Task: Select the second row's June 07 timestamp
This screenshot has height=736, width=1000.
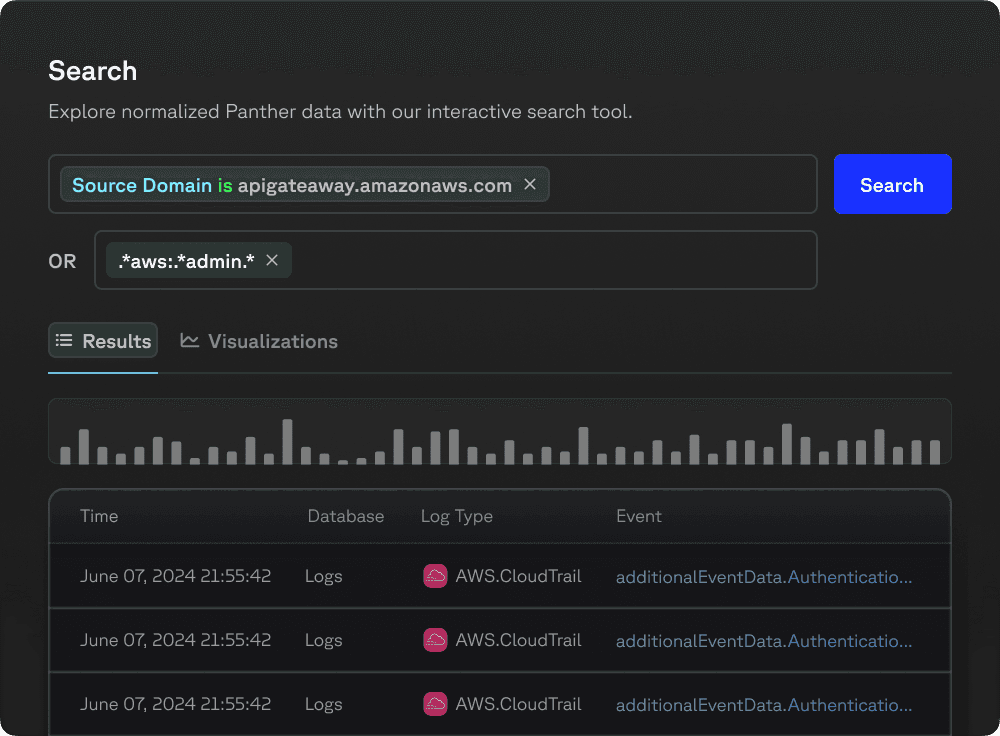Action: 175,640
